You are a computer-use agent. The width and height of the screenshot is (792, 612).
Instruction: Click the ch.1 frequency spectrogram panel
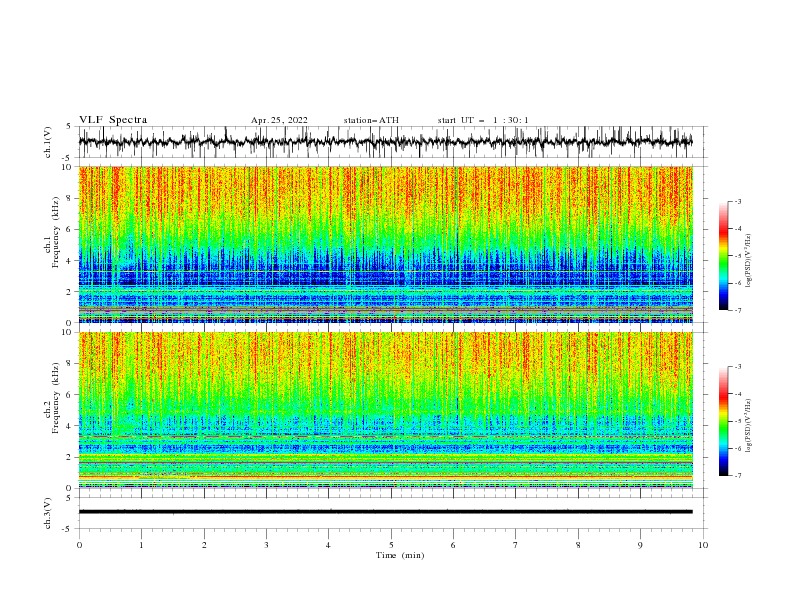click(x=385, y=244)
